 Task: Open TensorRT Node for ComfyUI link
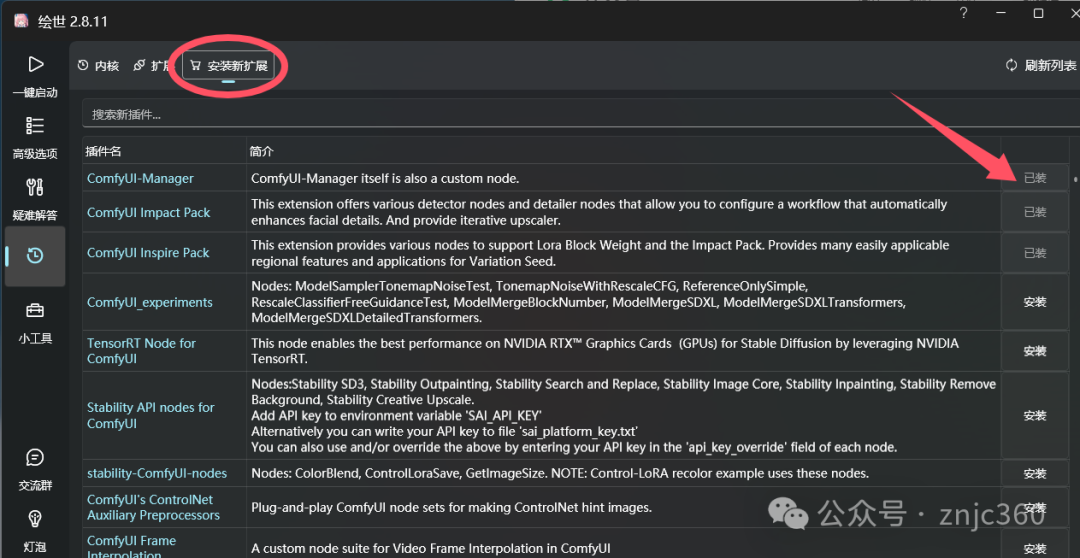[141, 351]
